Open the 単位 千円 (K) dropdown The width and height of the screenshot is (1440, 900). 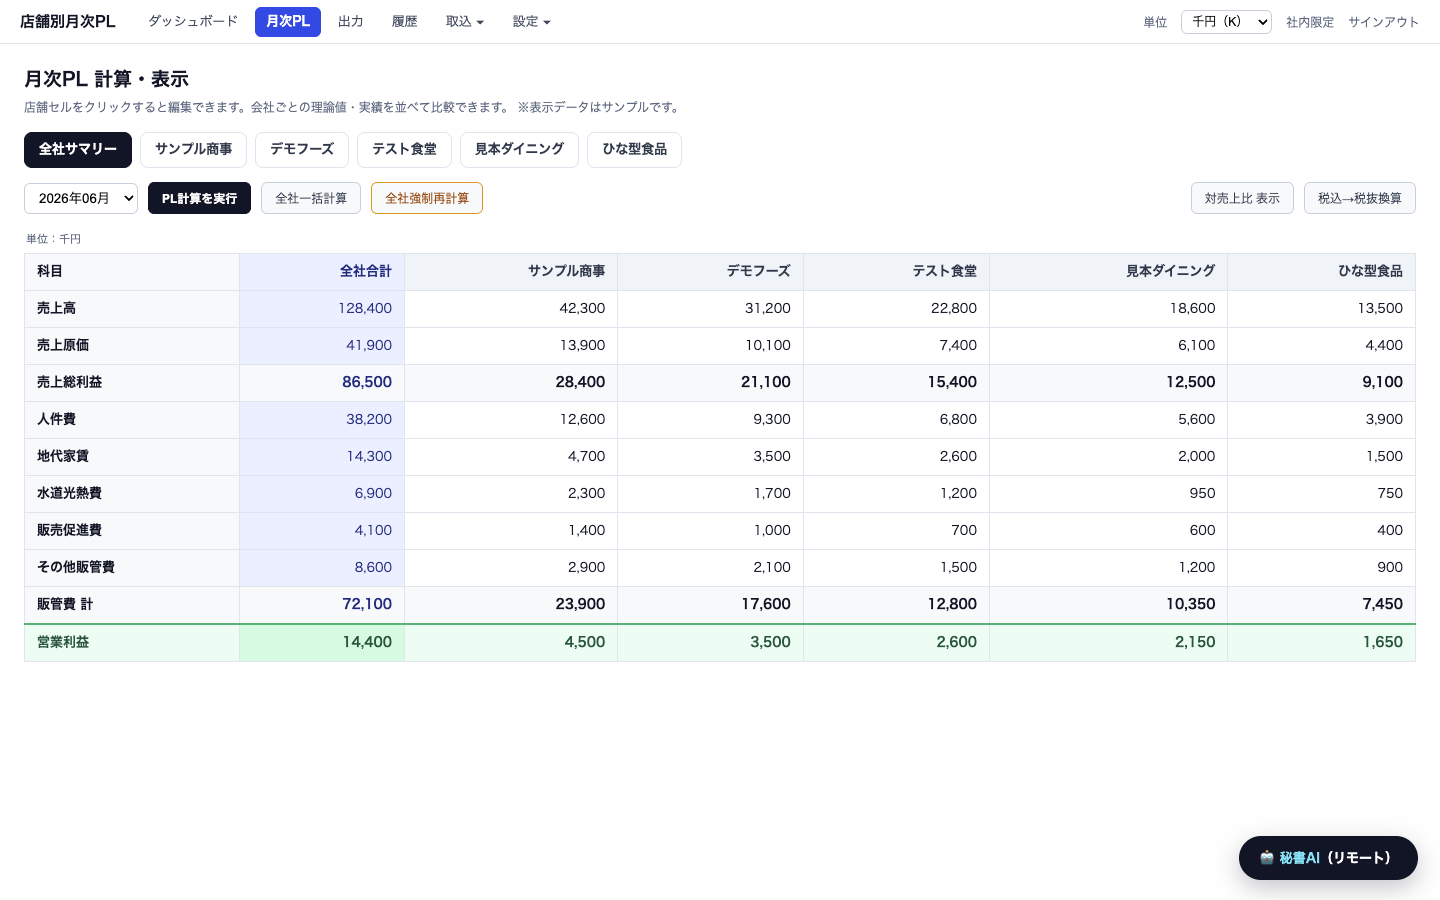[x=1226, y=22]
